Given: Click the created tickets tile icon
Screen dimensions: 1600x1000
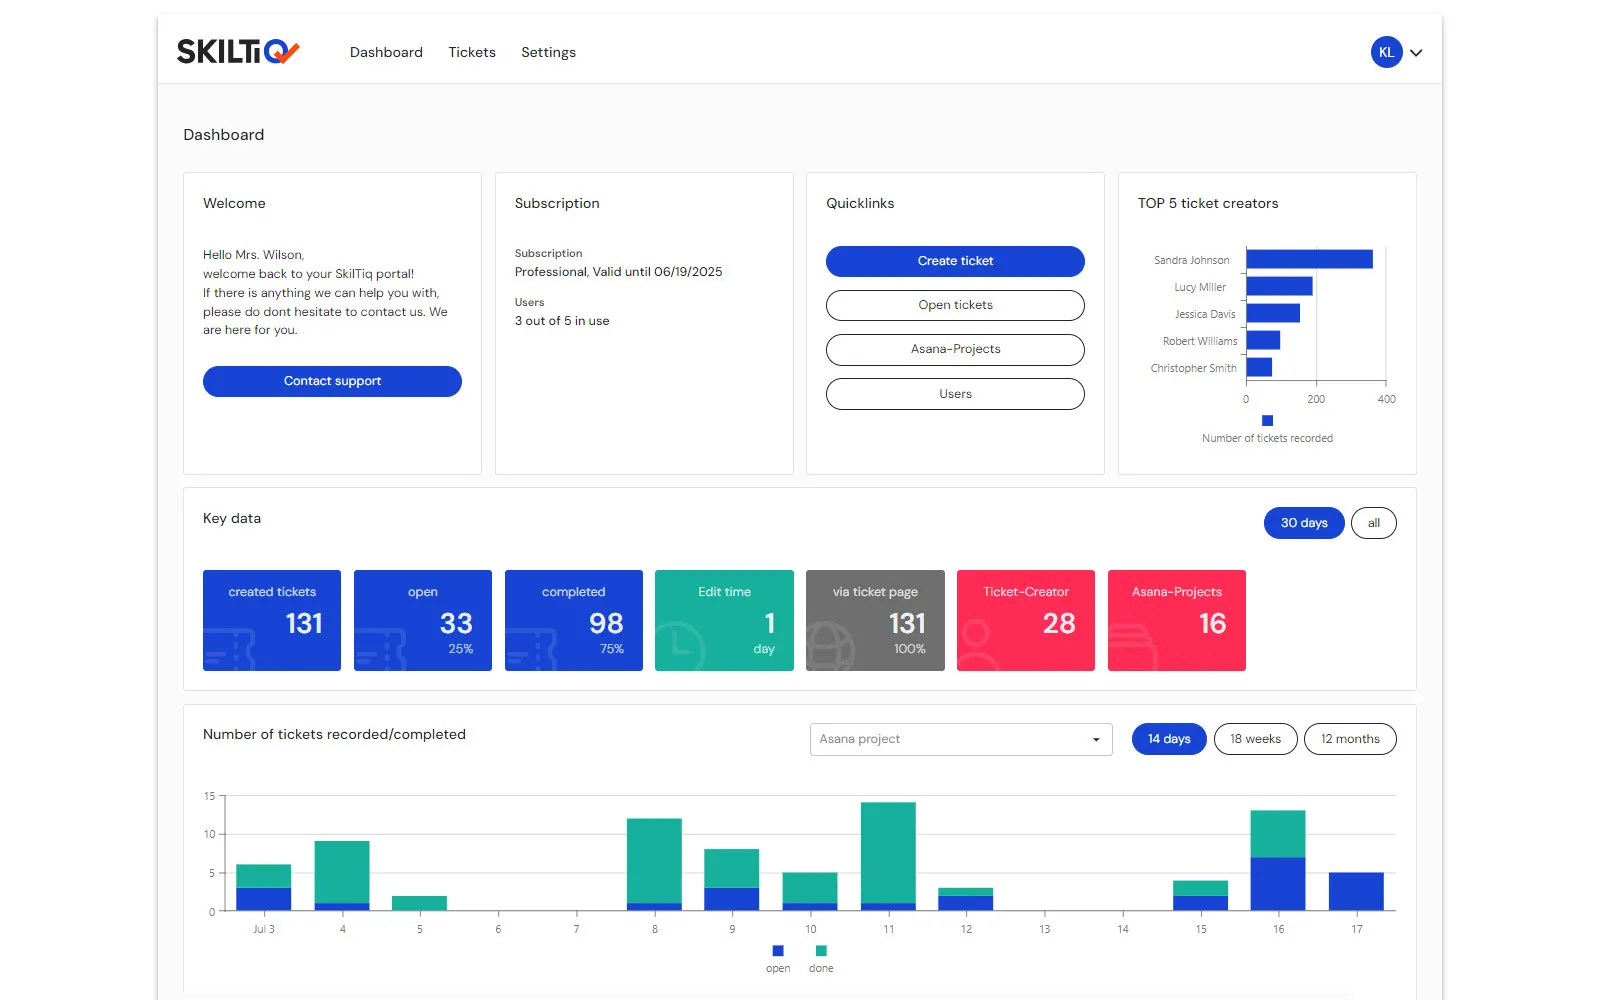Looking at the screenshot, I should pos(229,648).
